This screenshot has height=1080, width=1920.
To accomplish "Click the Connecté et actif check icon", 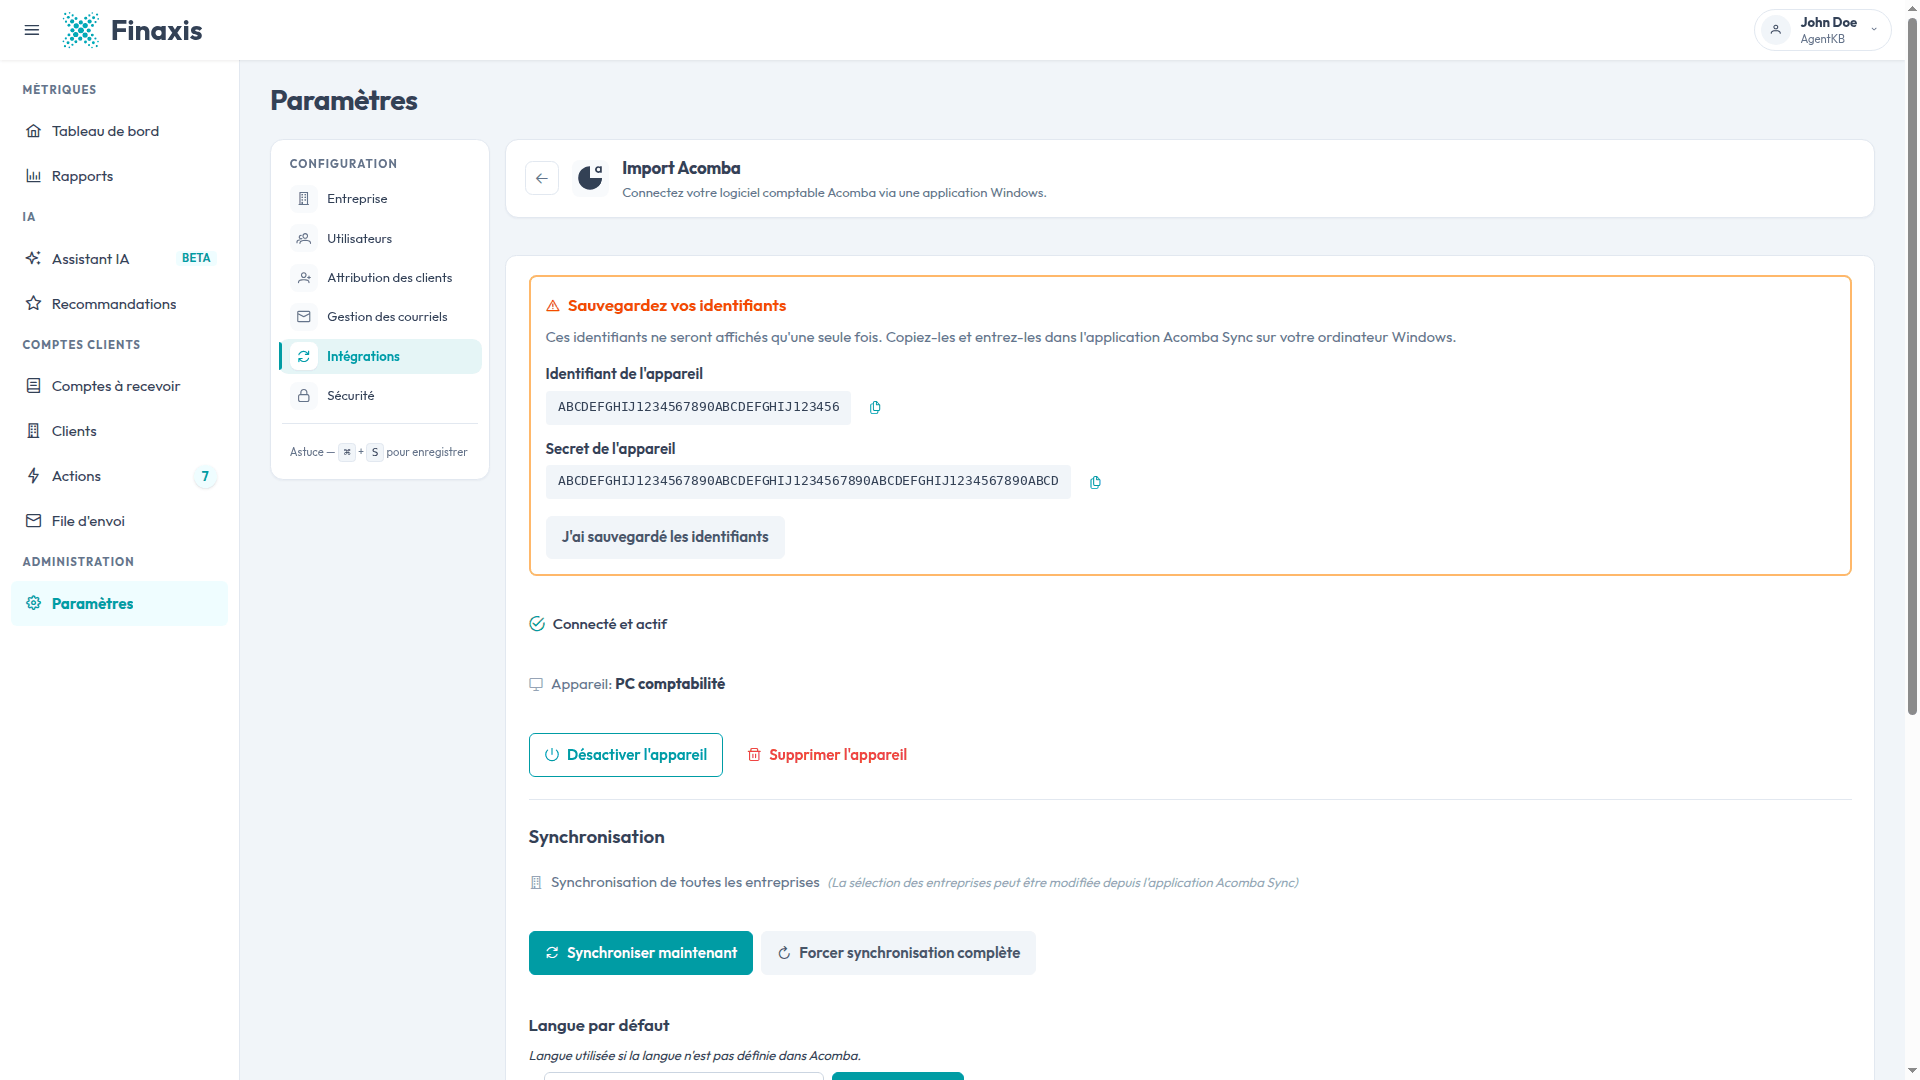I will coord(537,624).
